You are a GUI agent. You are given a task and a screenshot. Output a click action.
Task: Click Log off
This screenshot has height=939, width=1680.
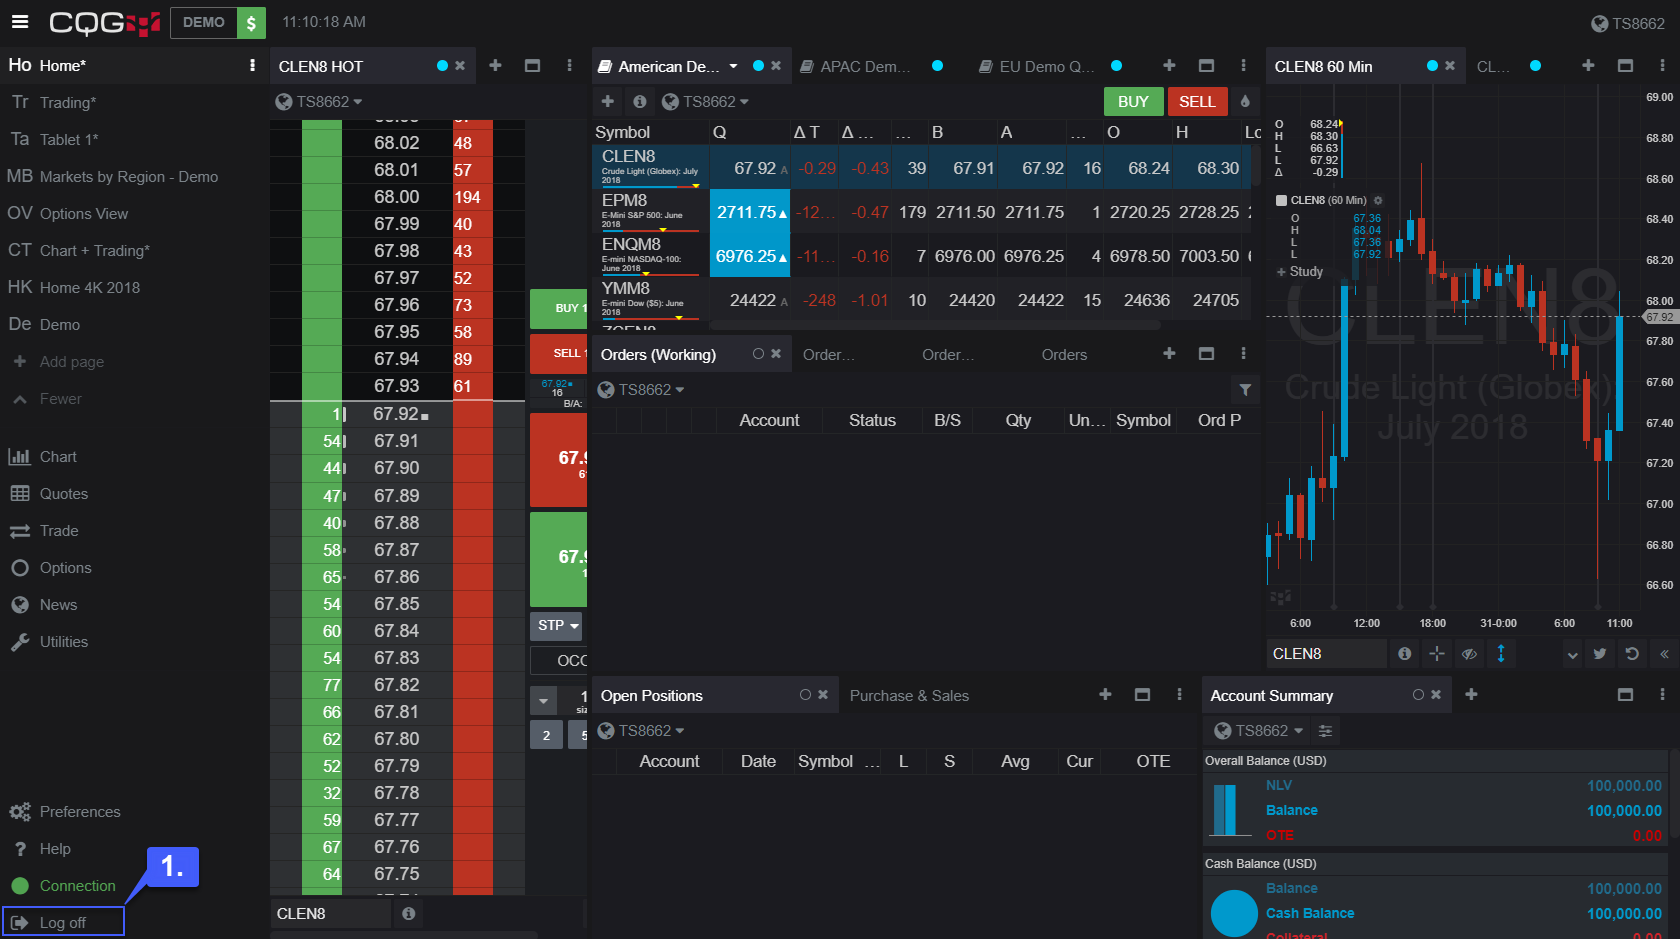coord(63,922)
